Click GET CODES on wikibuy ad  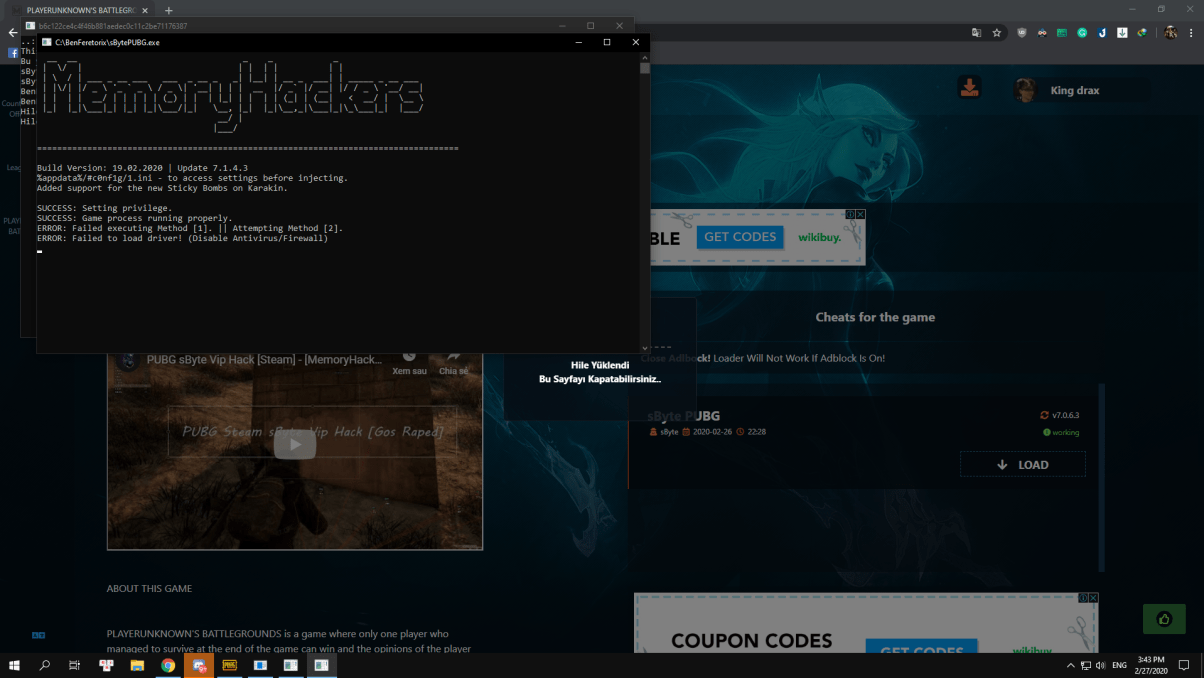click(x=740, y=237)
